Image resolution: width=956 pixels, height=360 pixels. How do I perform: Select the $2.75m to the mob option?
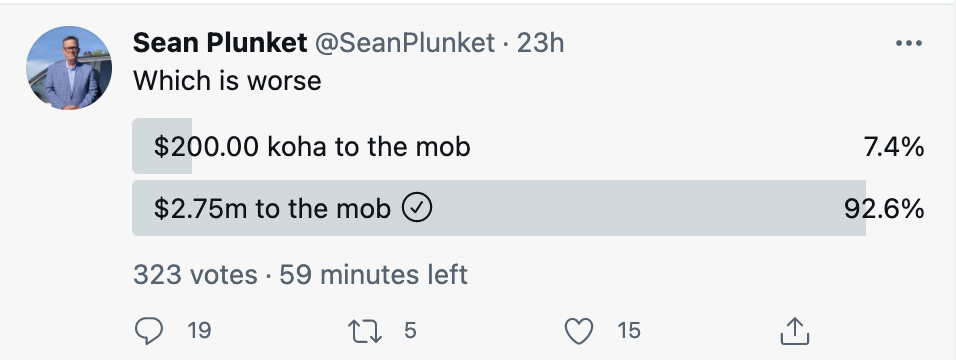(x=528, y=208)
